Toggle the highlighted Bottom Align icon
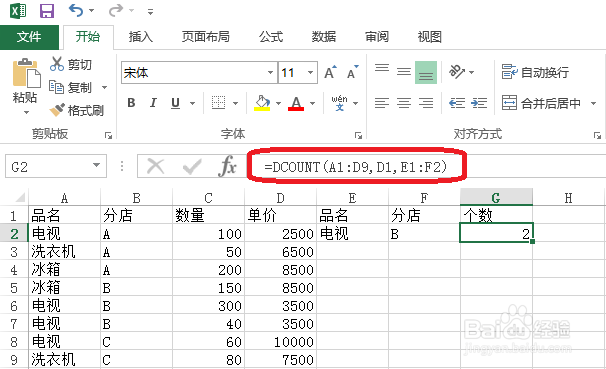The image size is (606, 369). click(426, 72)
